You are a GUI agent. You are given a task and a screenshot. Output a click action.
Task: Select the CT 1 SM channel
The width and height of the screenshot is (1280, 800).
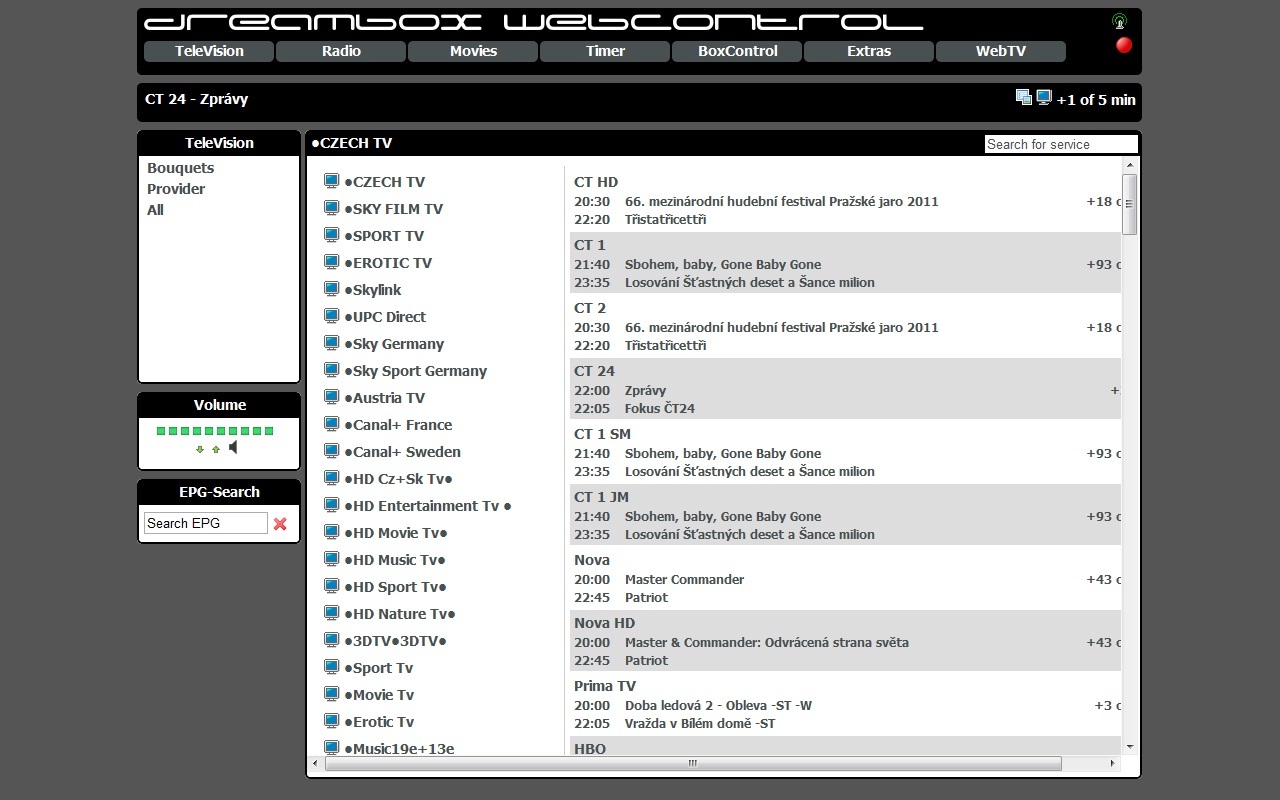point(602,434)
